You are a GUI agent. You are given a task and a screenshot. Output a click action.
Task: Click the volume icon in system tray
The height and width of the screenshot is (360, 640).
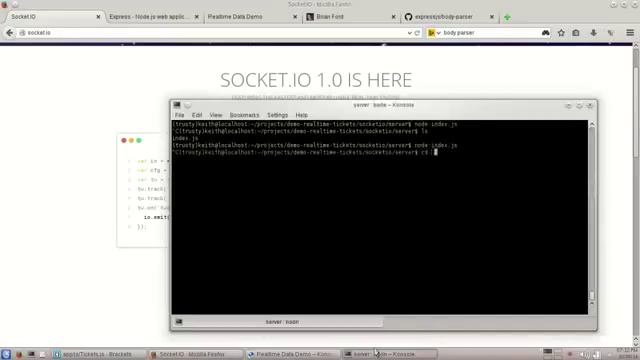pyautogui.click(x=583, y=354)
